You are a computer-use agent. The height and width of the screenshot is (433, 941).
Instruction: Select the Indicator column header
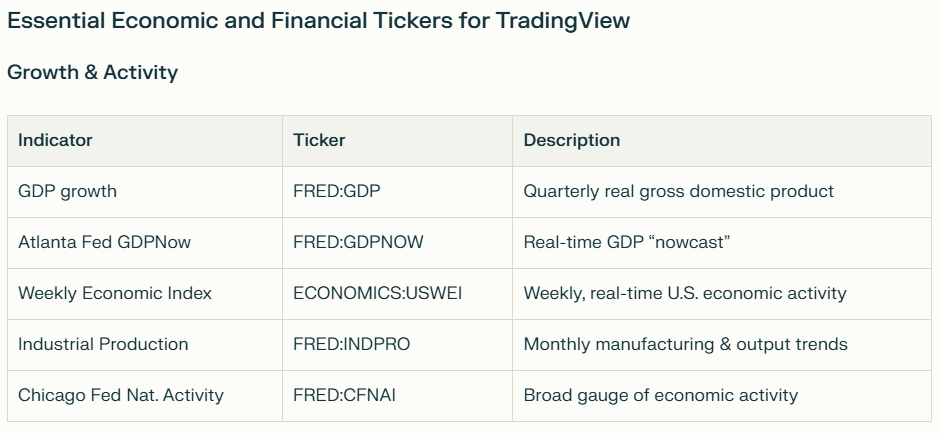(x=55, y=140)
